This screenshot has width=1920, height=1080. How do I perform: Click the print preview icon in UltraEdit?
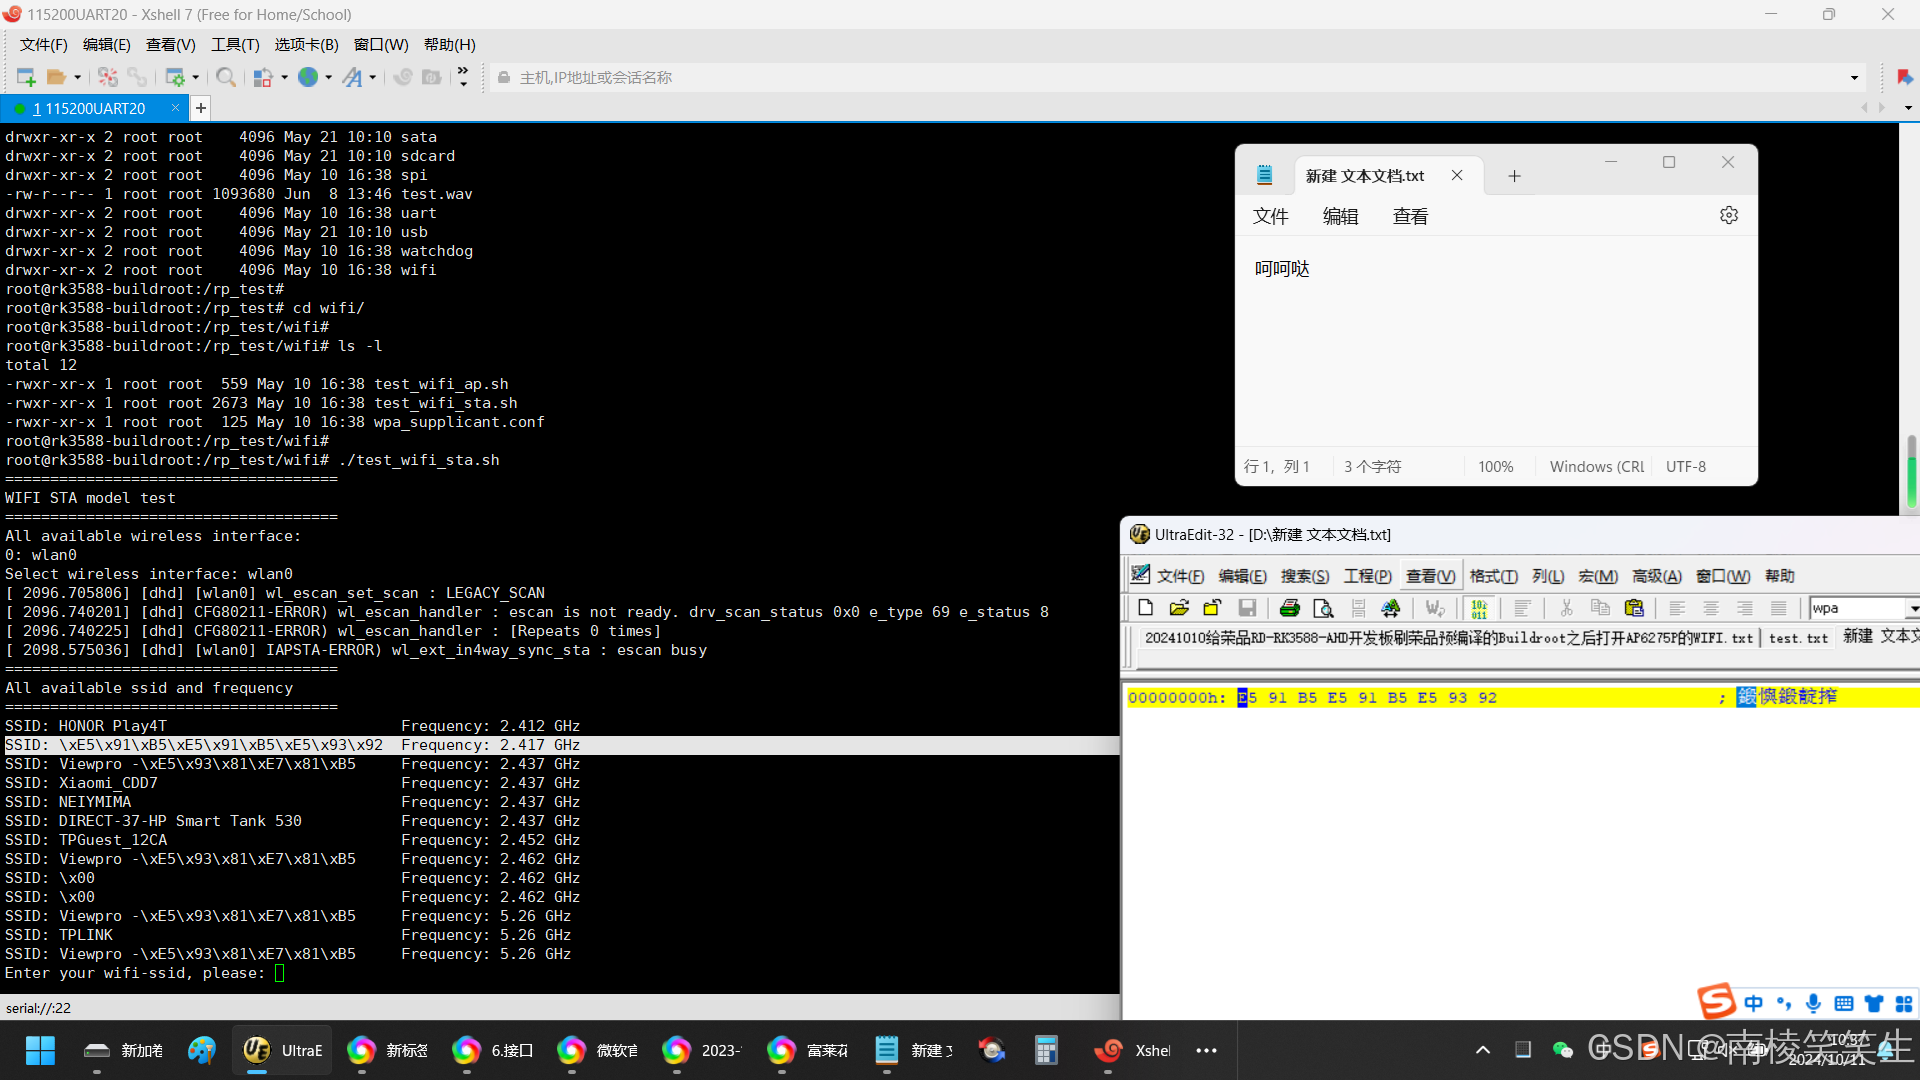point(1323,608)
